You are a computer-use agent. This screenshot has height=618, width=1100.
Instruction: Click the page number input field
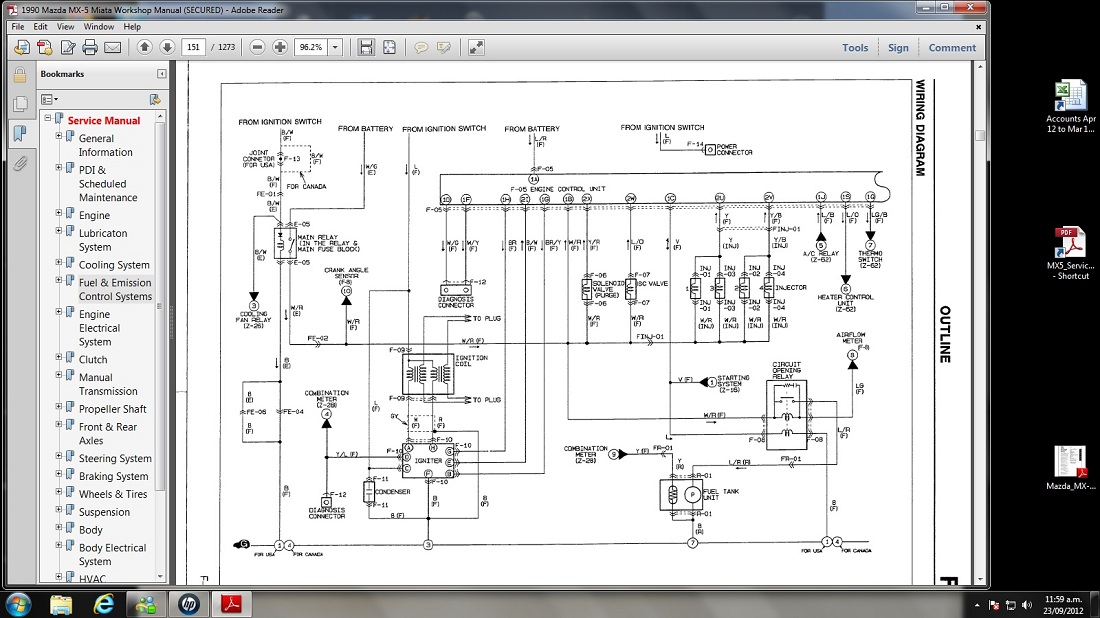coord(194,48)
